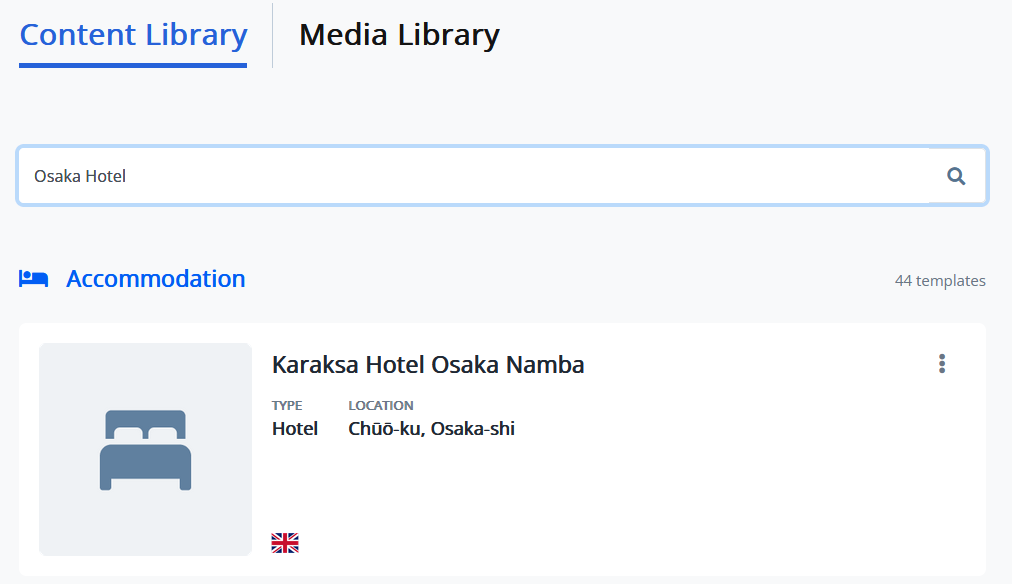Click the TYPE field label
1012x584 pixels.
287,405
